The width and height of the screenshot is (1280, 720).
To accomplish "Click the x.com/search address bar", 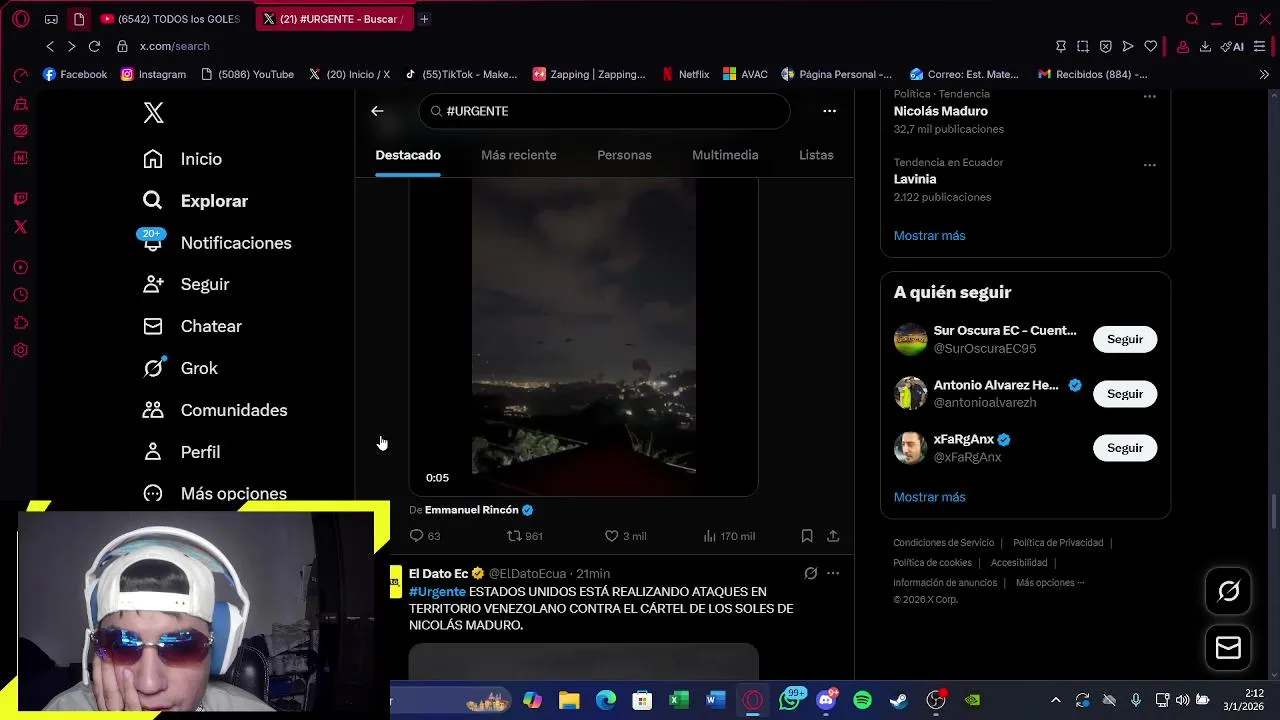I will coord(174,46).
